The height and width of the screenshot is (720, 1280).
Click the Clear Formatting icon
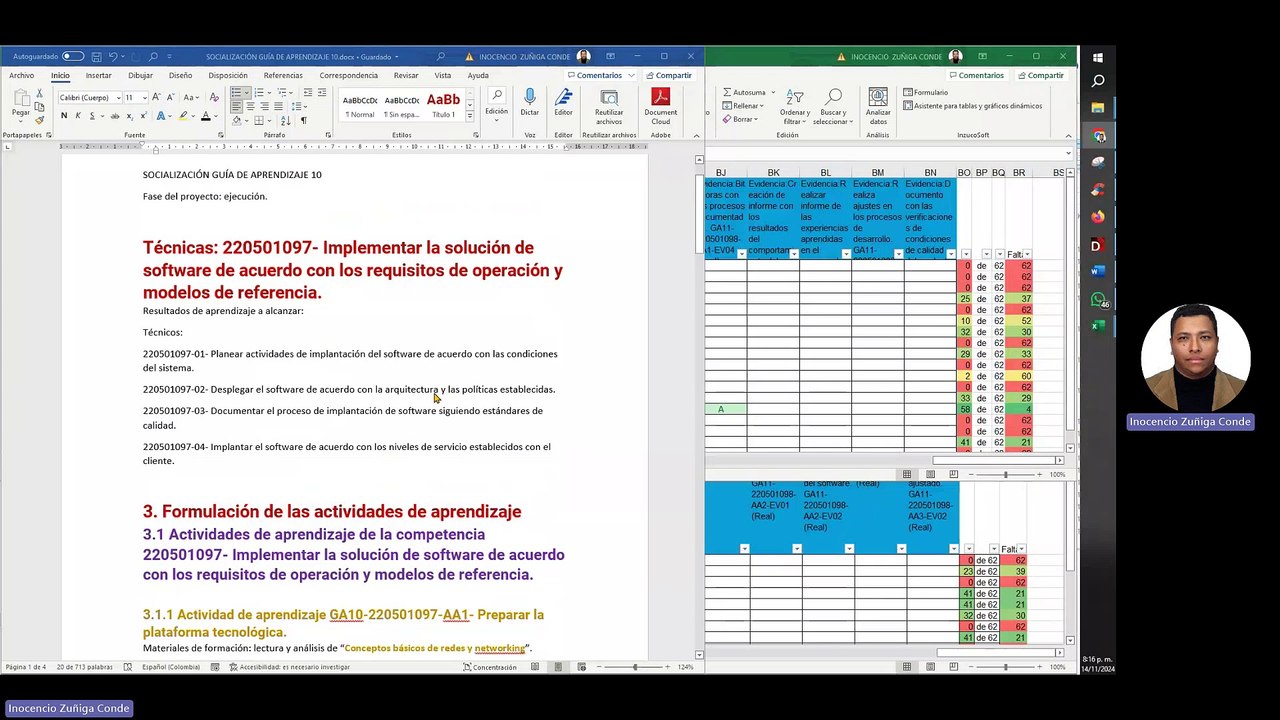coord(215,98)
